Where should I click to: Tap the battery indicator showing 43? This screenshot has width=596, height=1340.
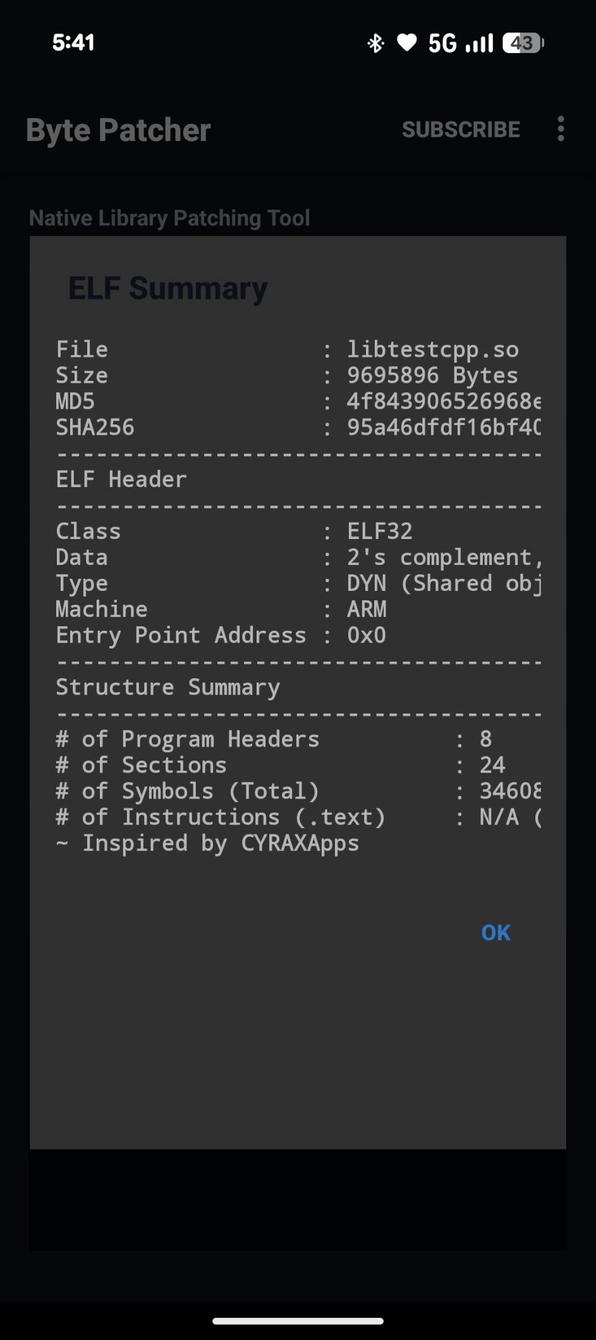pos(521,42)
